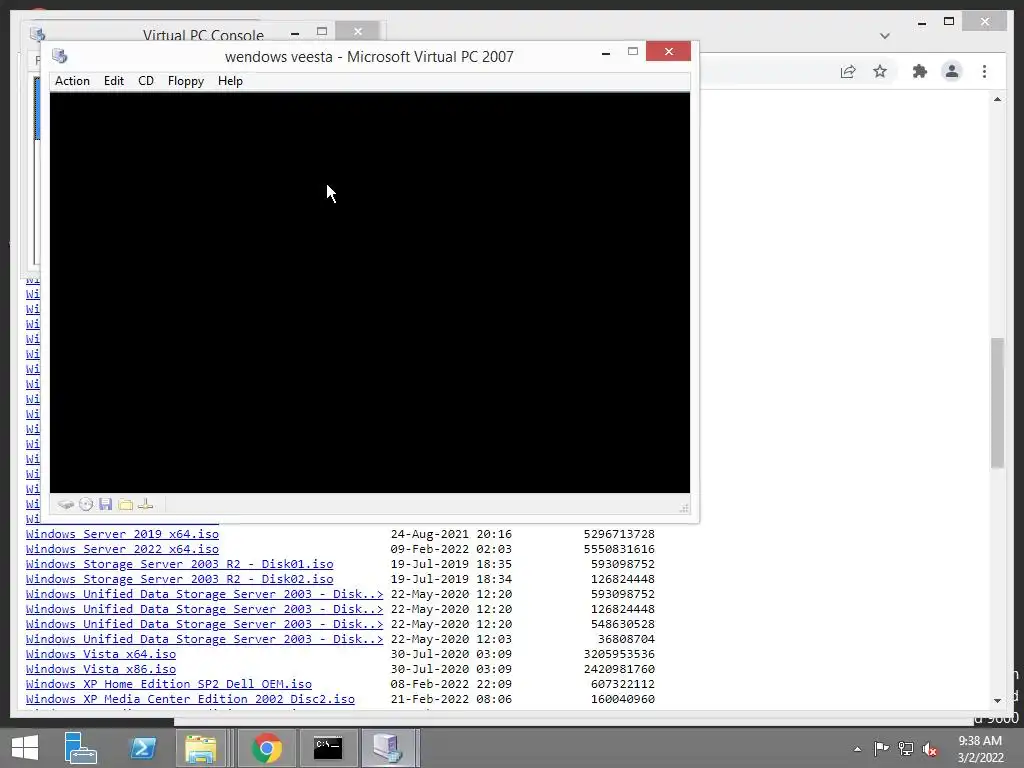Screen dimensions: 1024x768
Task: Click the Virtual PC Console window icon
Action: pos(37,34)
